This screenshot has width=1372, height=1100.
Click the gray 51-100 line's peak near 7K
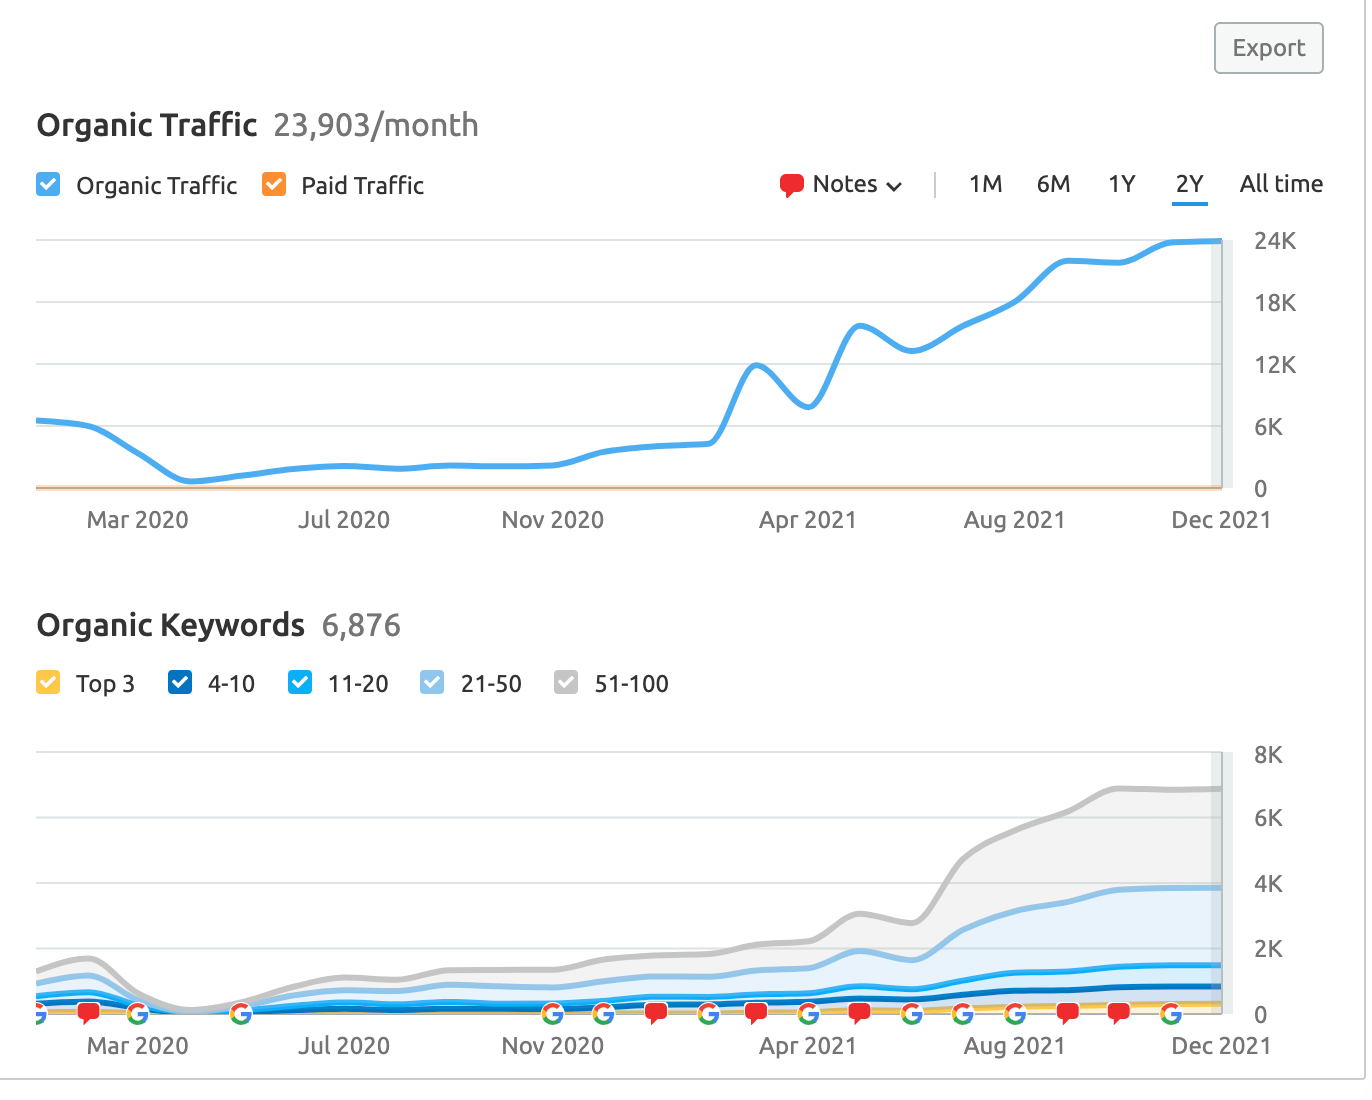pyautogui.click(x=1120, y=789)
